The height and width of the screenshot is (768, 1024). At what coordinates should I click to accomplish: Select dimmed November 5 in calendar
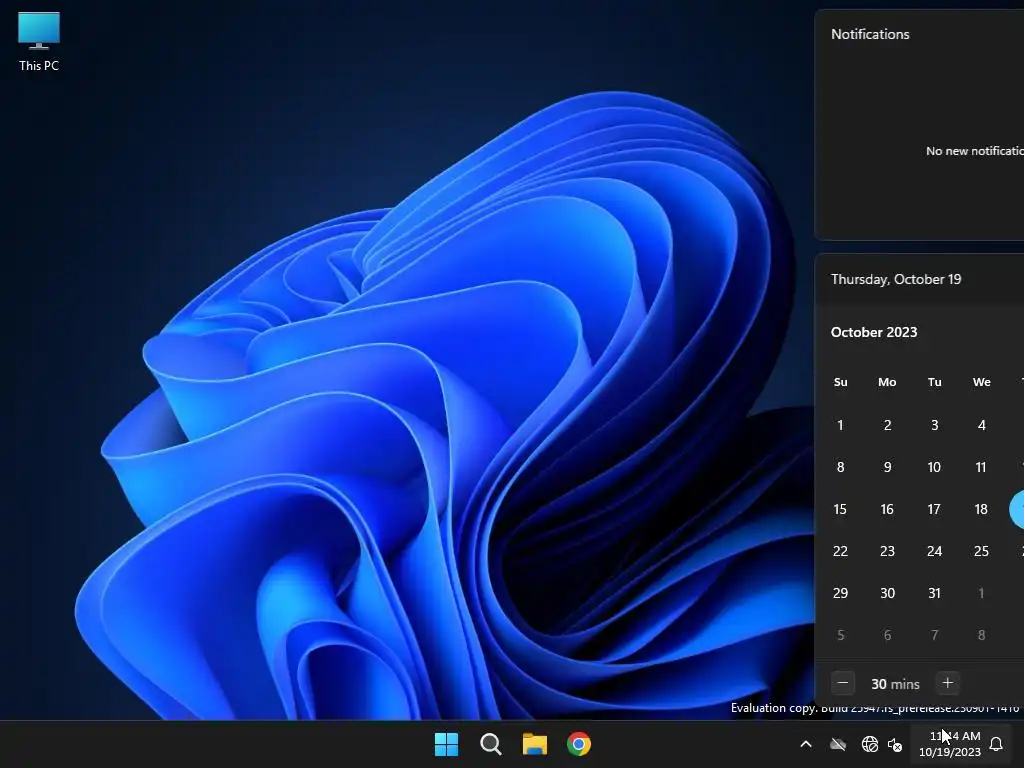click(x=840, y=635)
